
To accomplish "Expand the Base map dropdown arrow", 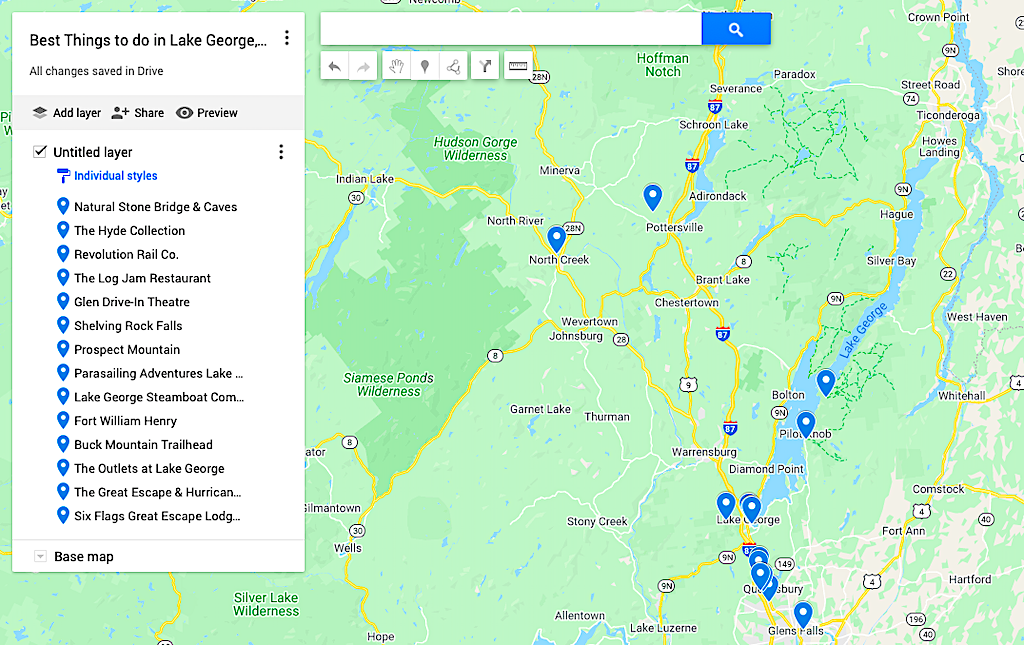I will tap(40, 556).
